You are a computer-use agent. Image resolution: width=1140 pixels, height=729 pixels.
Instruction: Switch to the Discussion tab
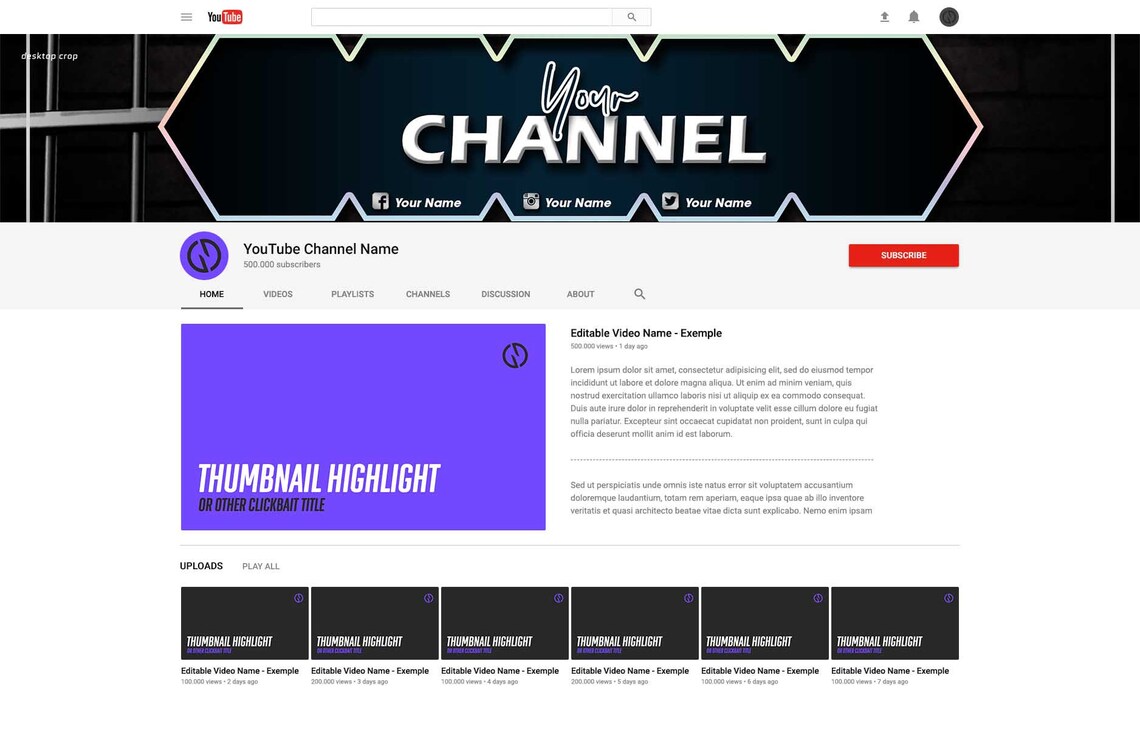click(x=505, y=294)
